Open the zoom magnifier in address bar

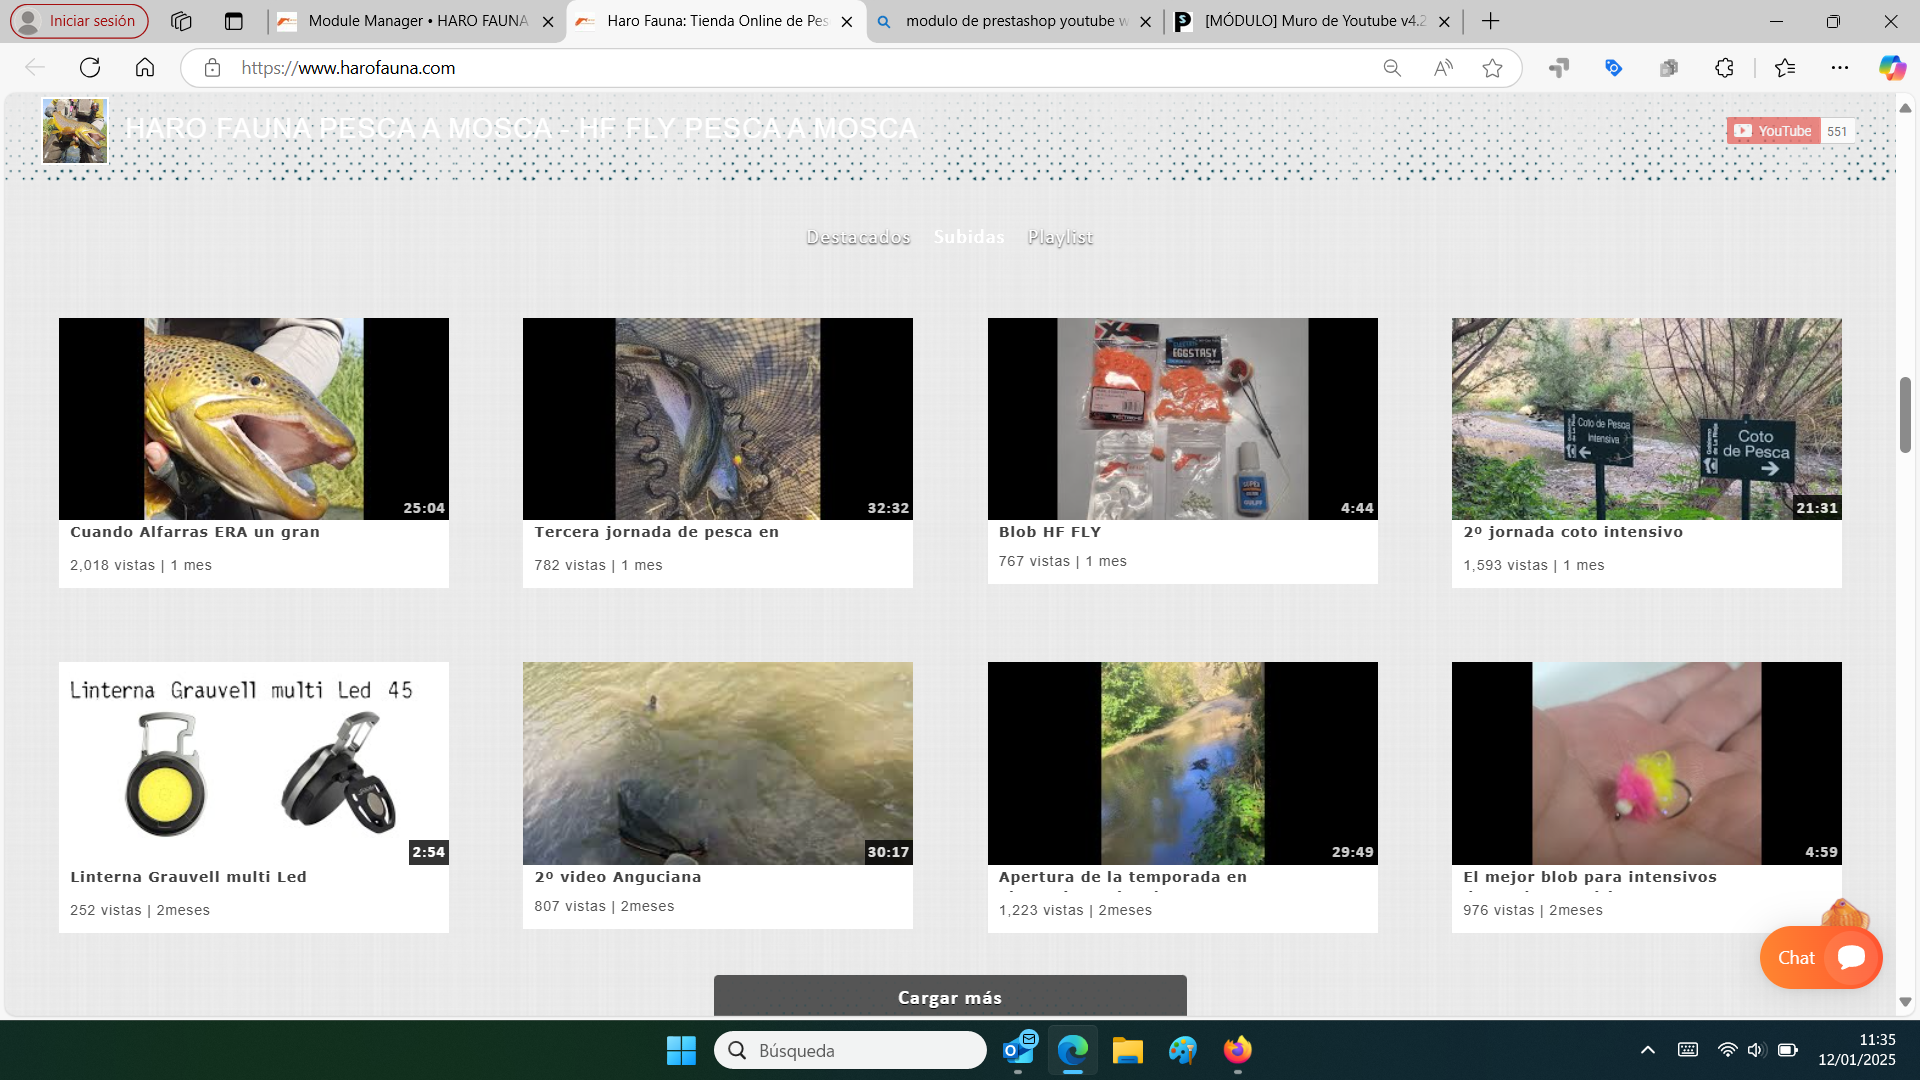click(1392, 68)
